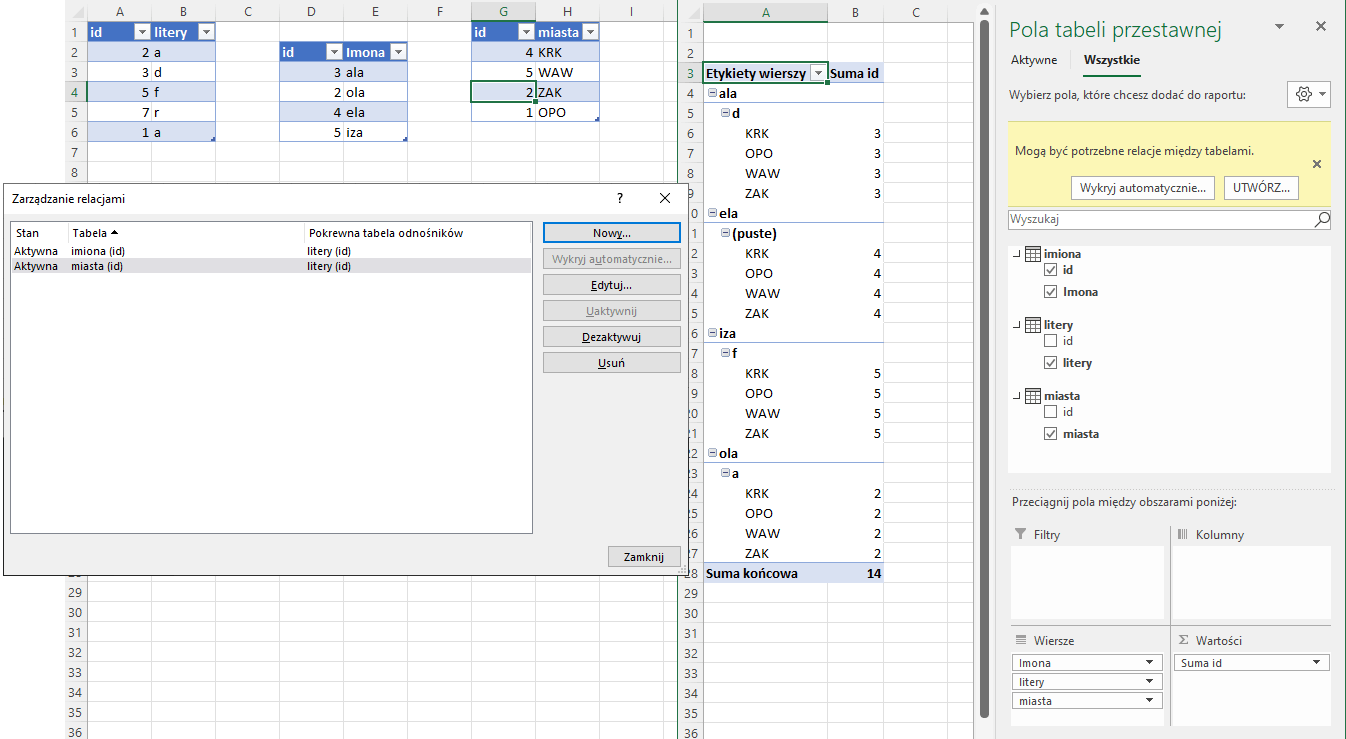Open the Imona column filter dropdown
The height and width of the screenshot is (739, 1346).
398,52
